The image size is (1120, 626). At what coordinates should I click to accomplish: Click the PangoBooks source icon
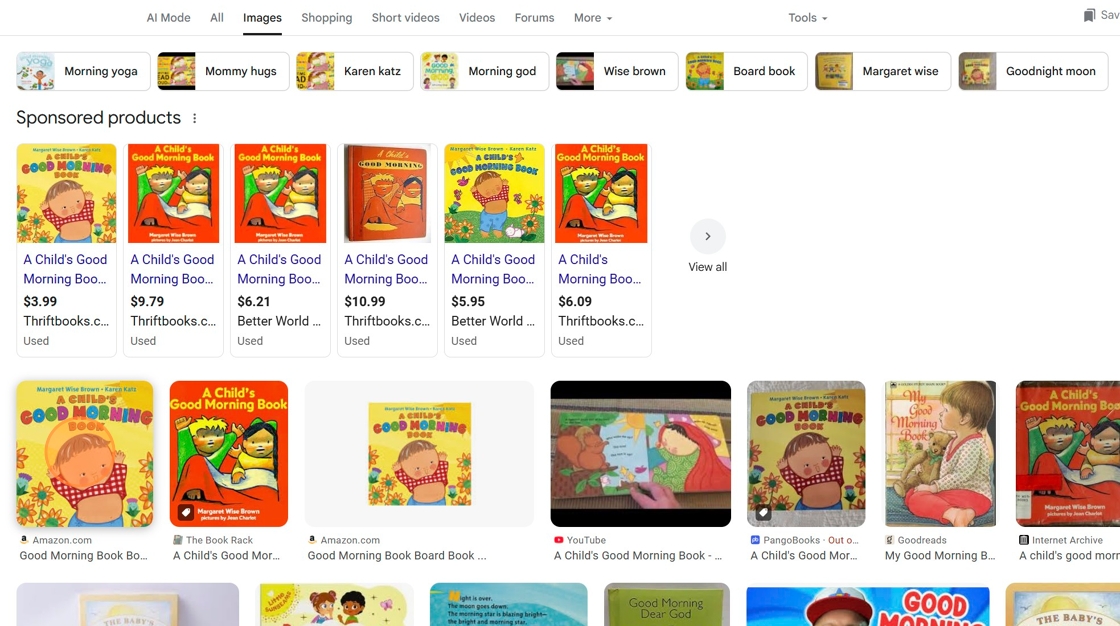tap(755, 540)
